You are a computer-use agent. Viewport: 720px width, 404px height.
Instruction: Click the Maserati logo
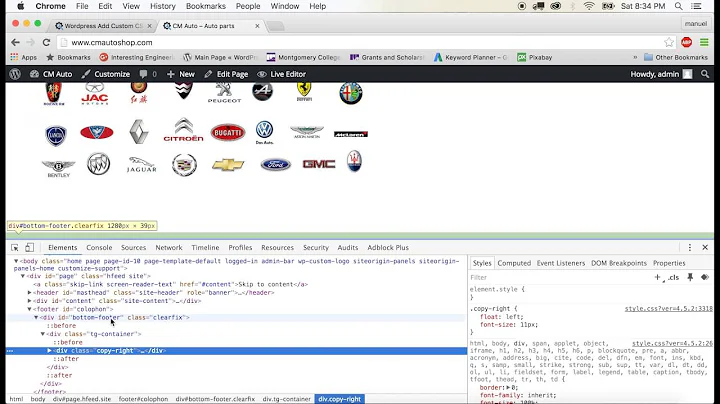(x=354, y=161)
